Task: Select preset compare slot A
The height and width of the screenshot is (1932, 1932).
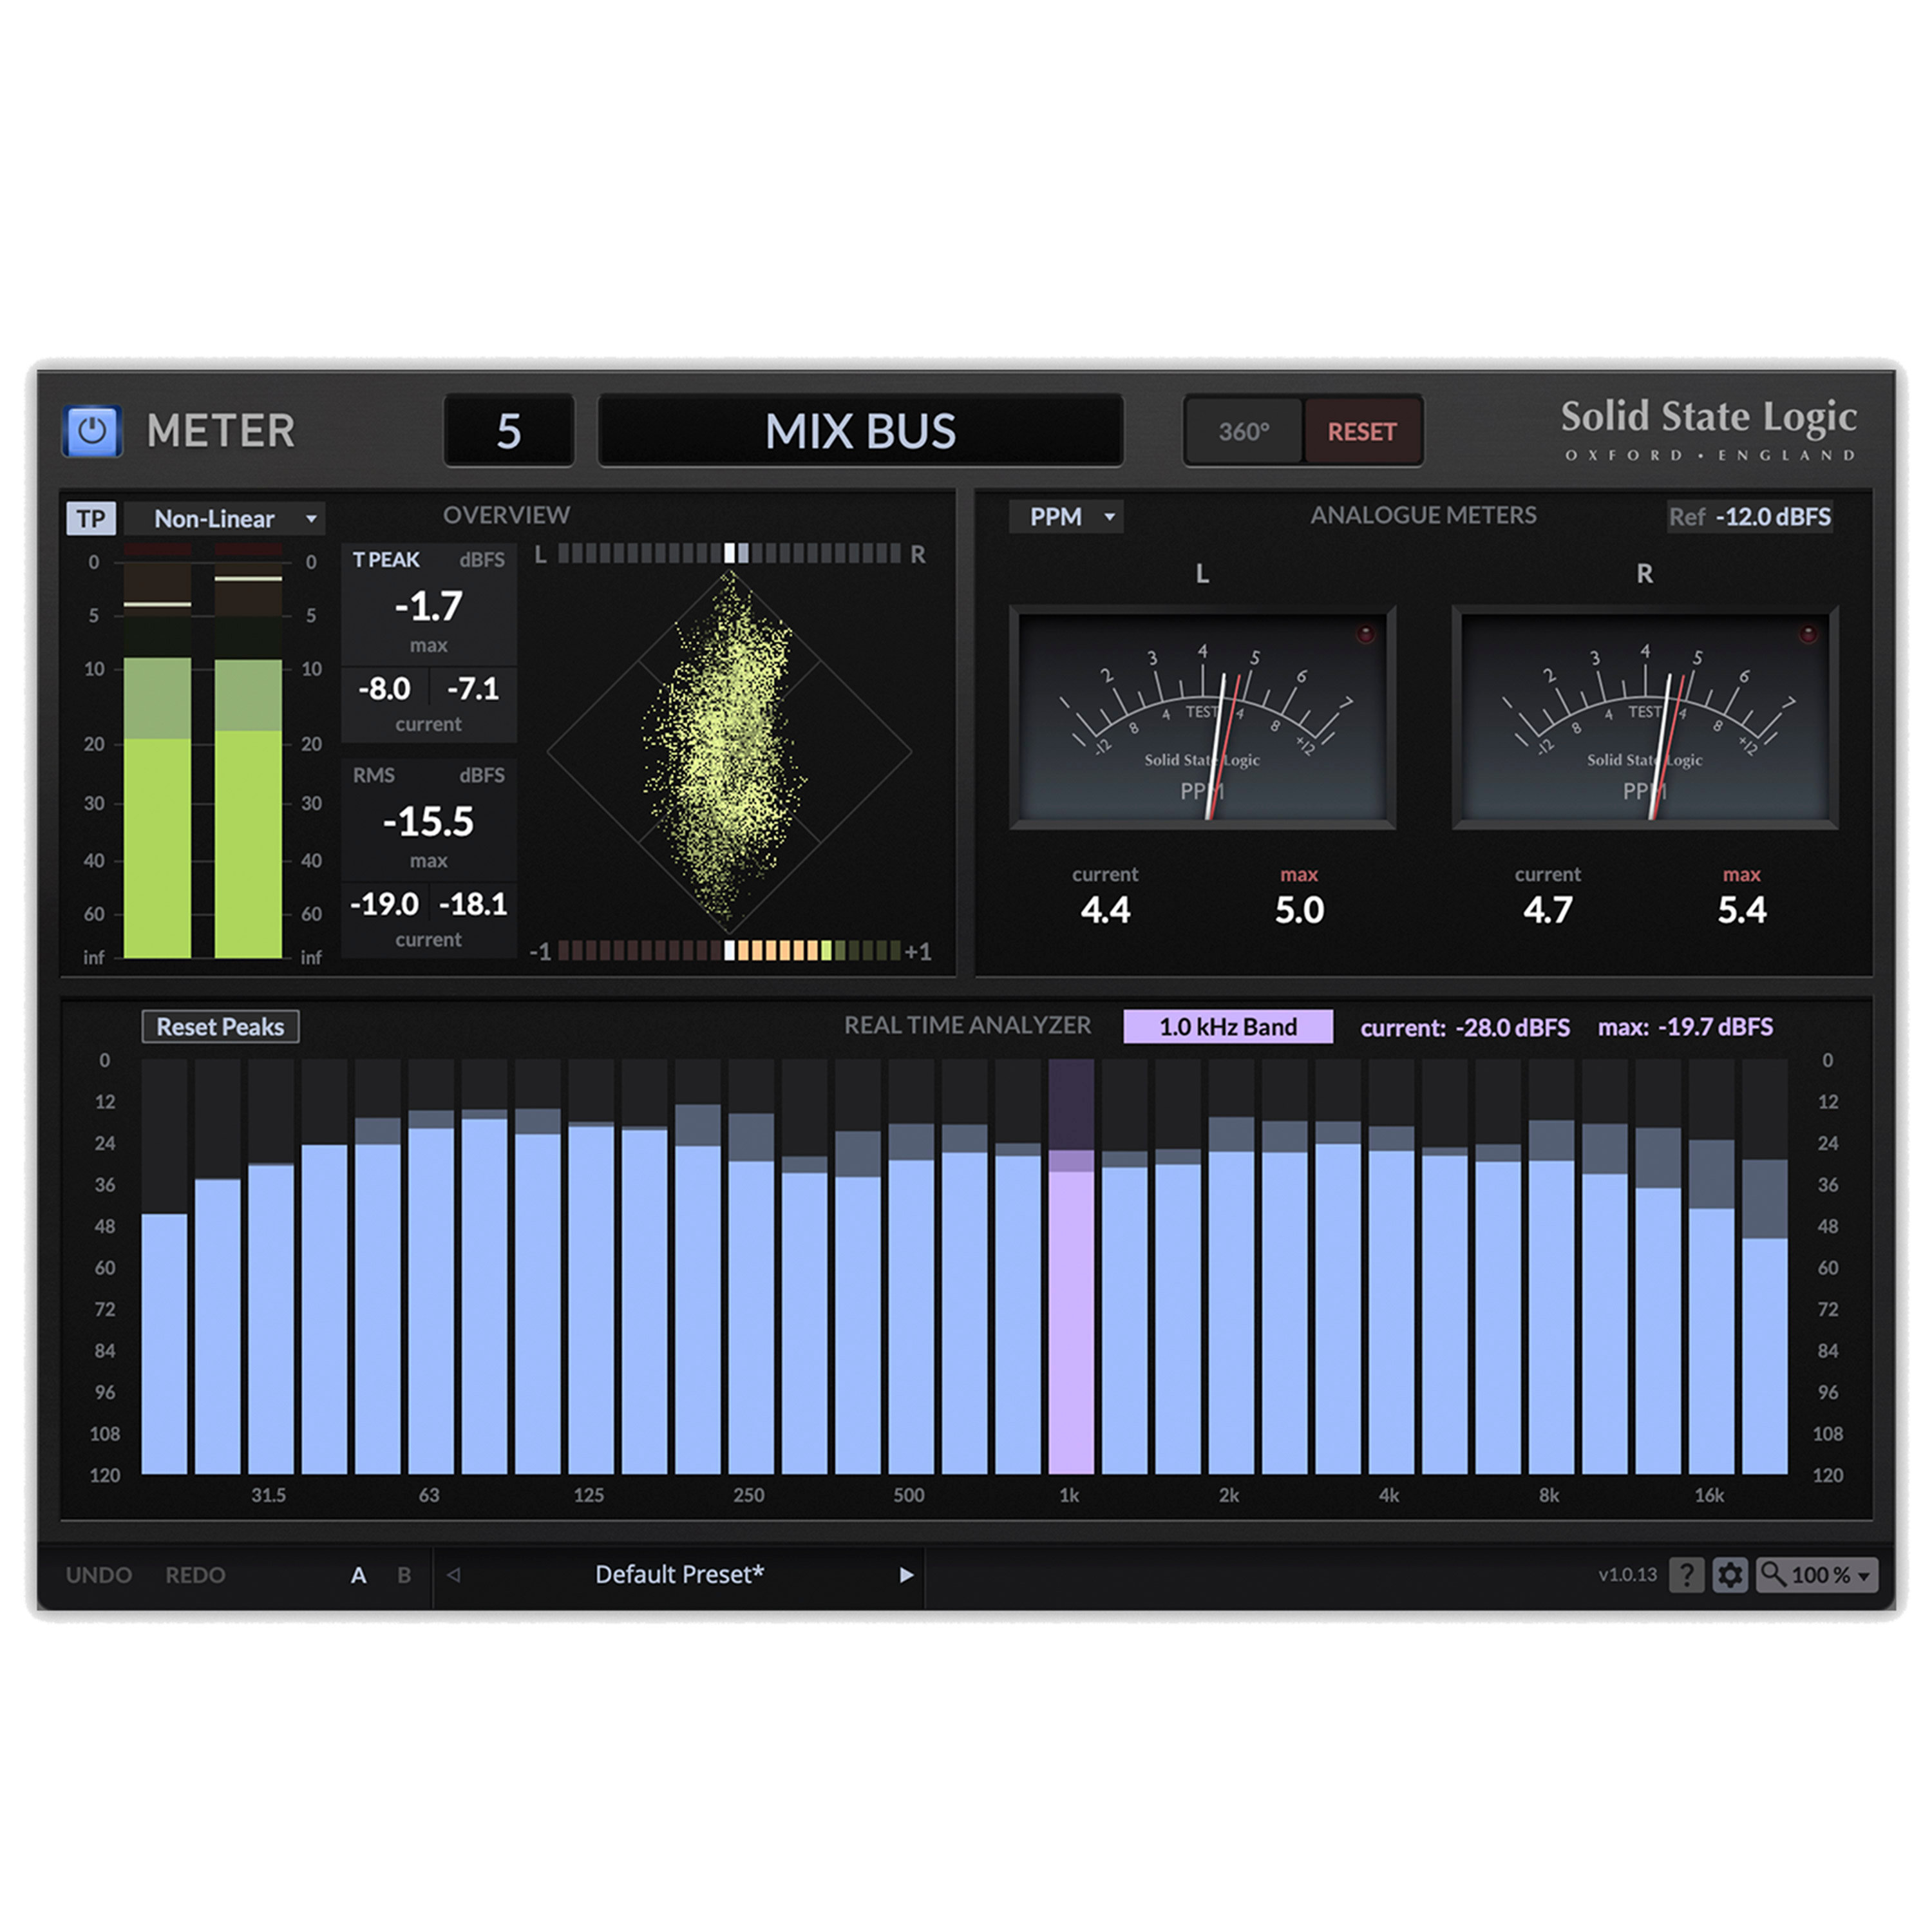Action: coord(358,1575)
